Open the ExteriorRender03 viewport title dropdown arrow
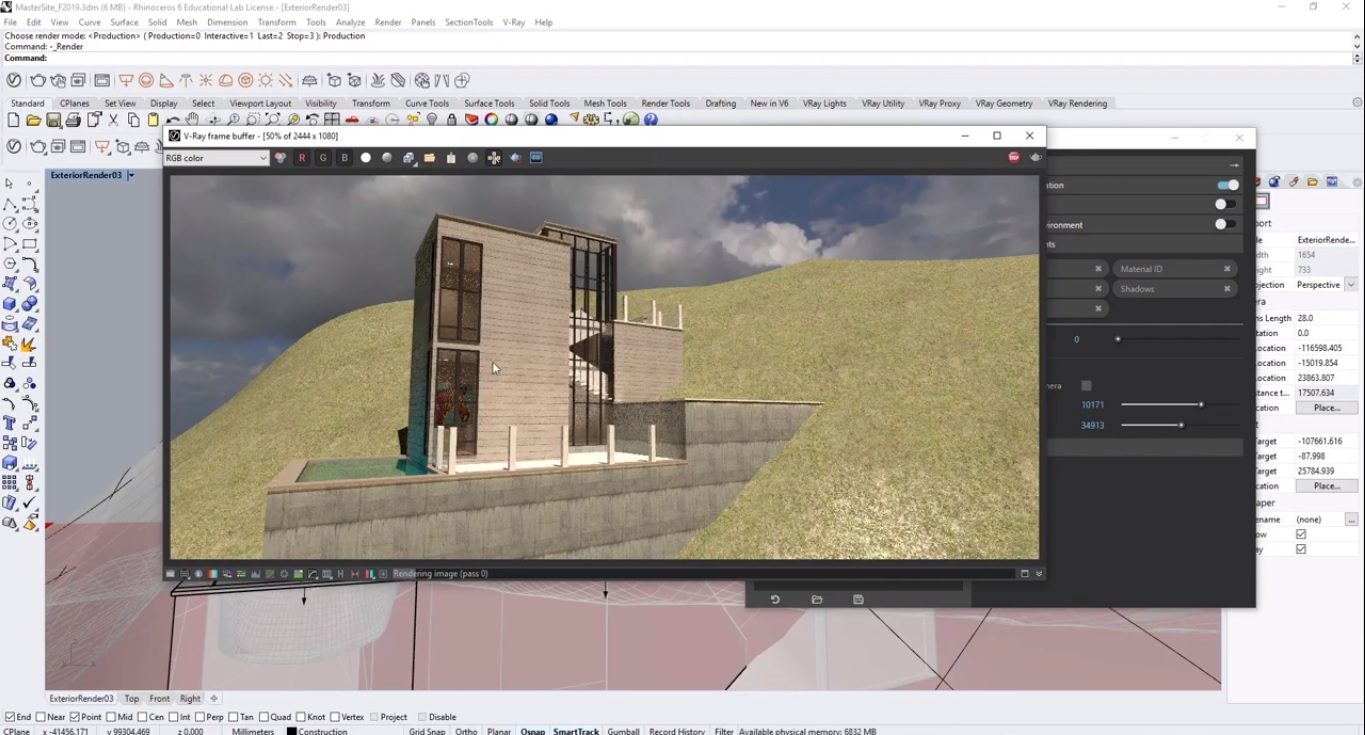Image resolution: width=1365 pixels, height=735 pixels. 131,175
